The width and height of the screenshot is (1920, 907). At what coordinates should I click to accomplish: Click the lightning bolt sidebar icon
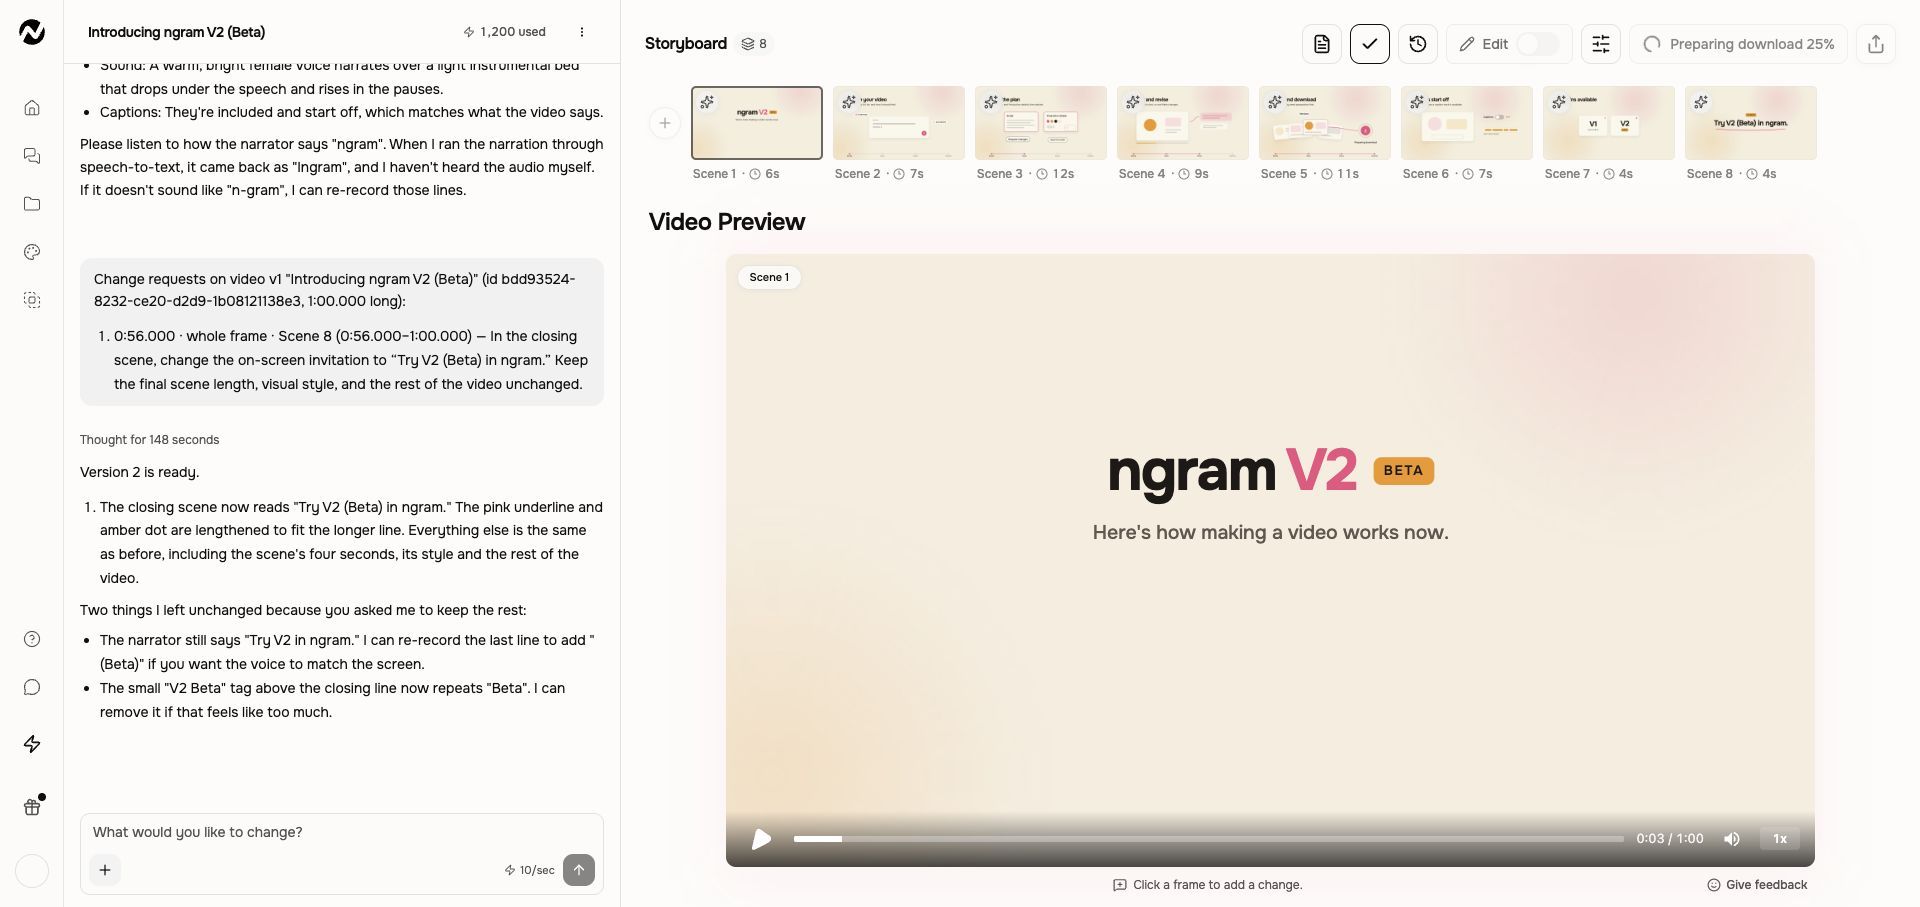[32, 744]
